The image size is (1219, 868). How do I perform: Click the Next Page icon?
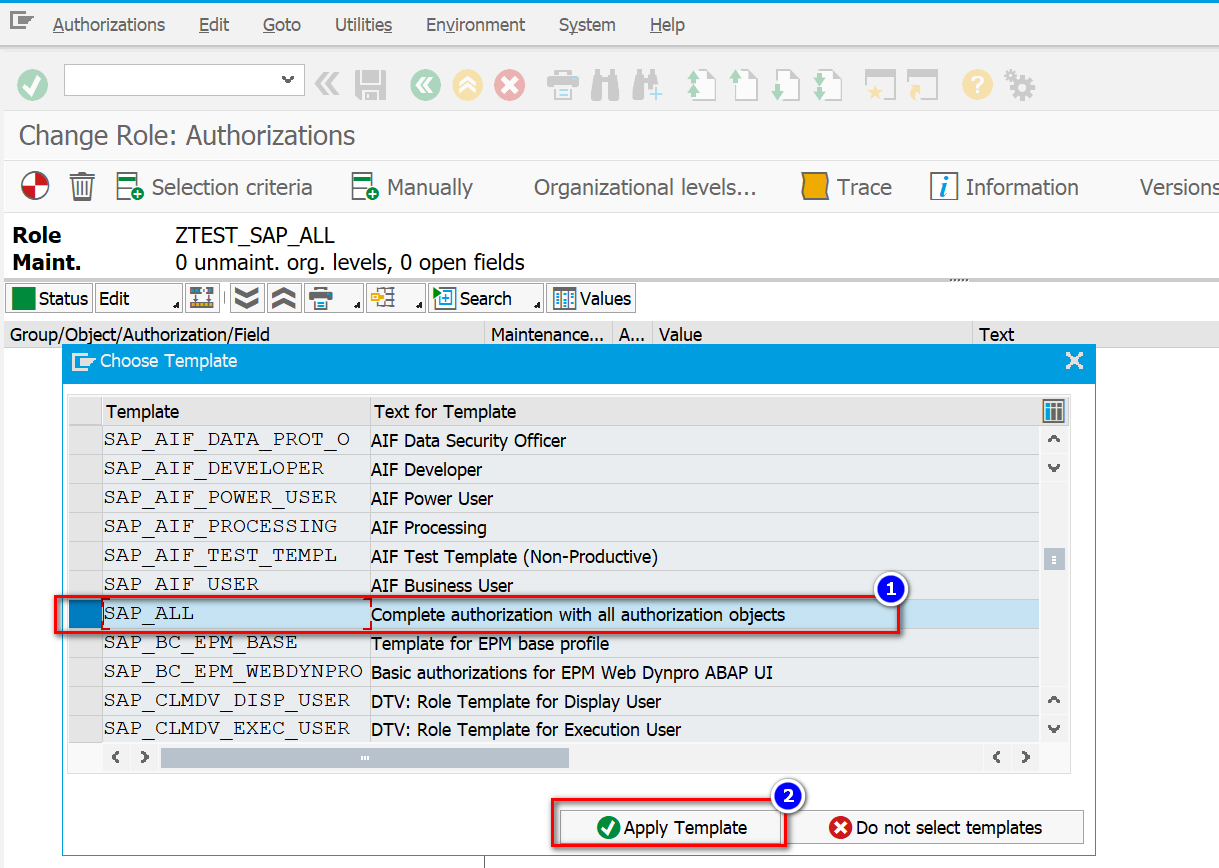point(785,84)
